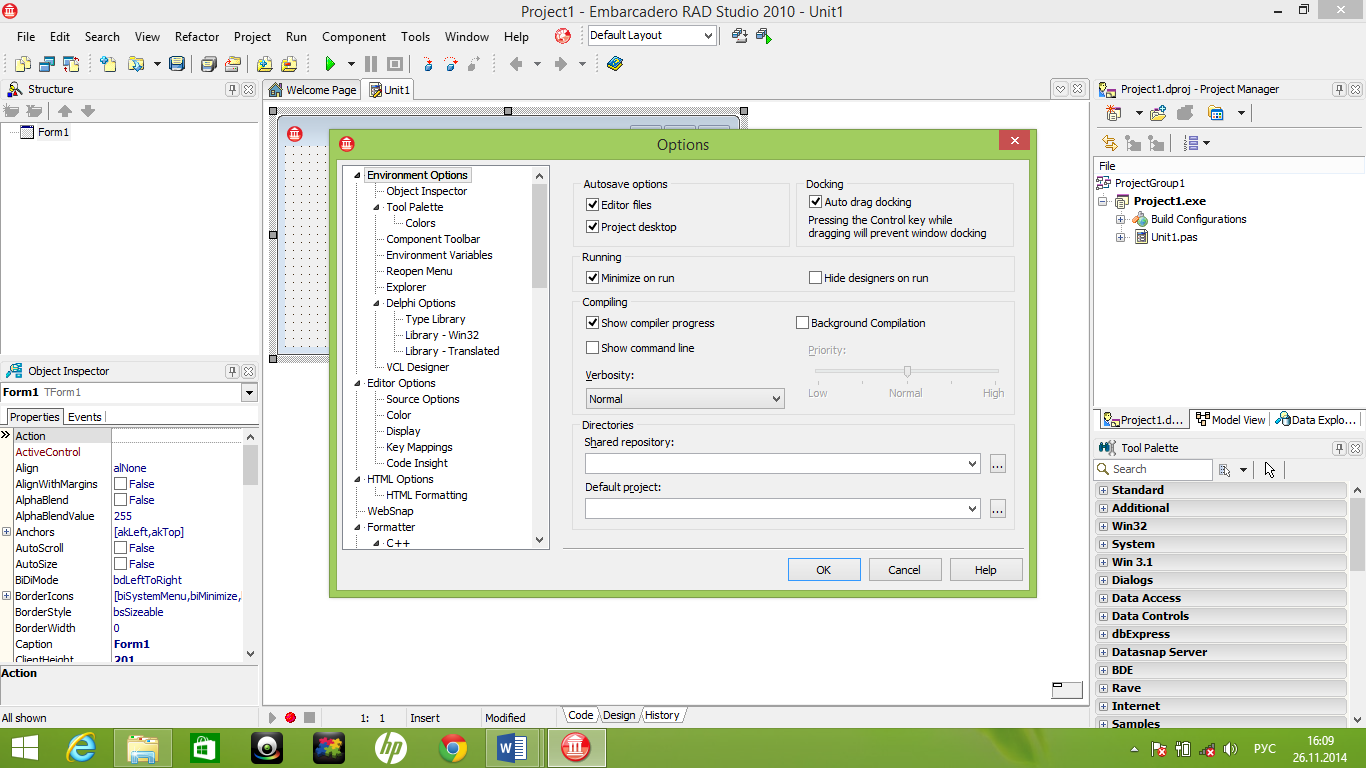
Task: Click the Program Pause toolbar icon
Action: [x=371, y=64]
